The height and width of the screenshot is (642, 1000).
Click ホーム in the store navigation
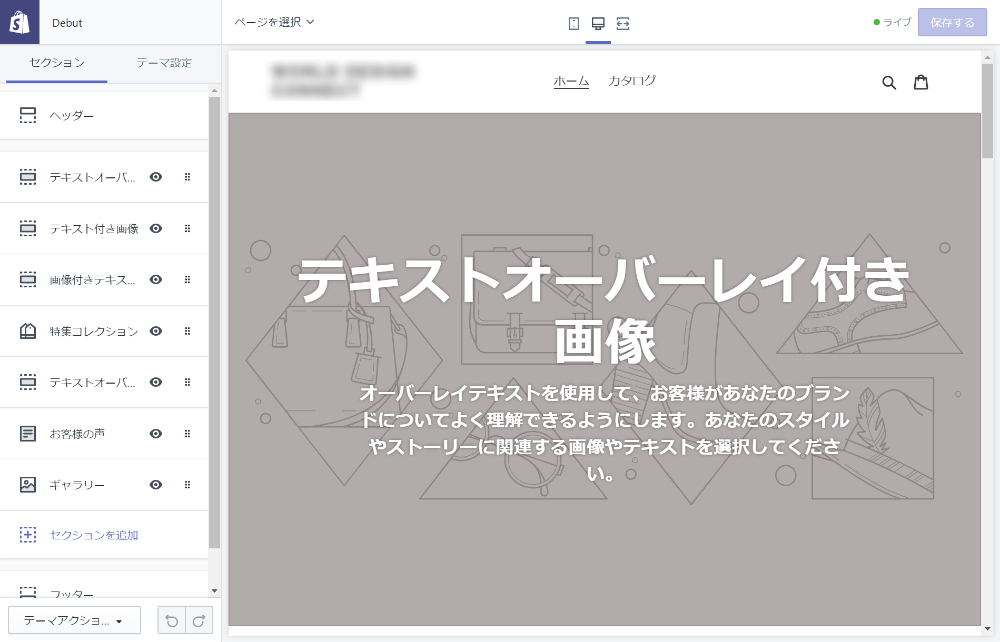(571, 81)
